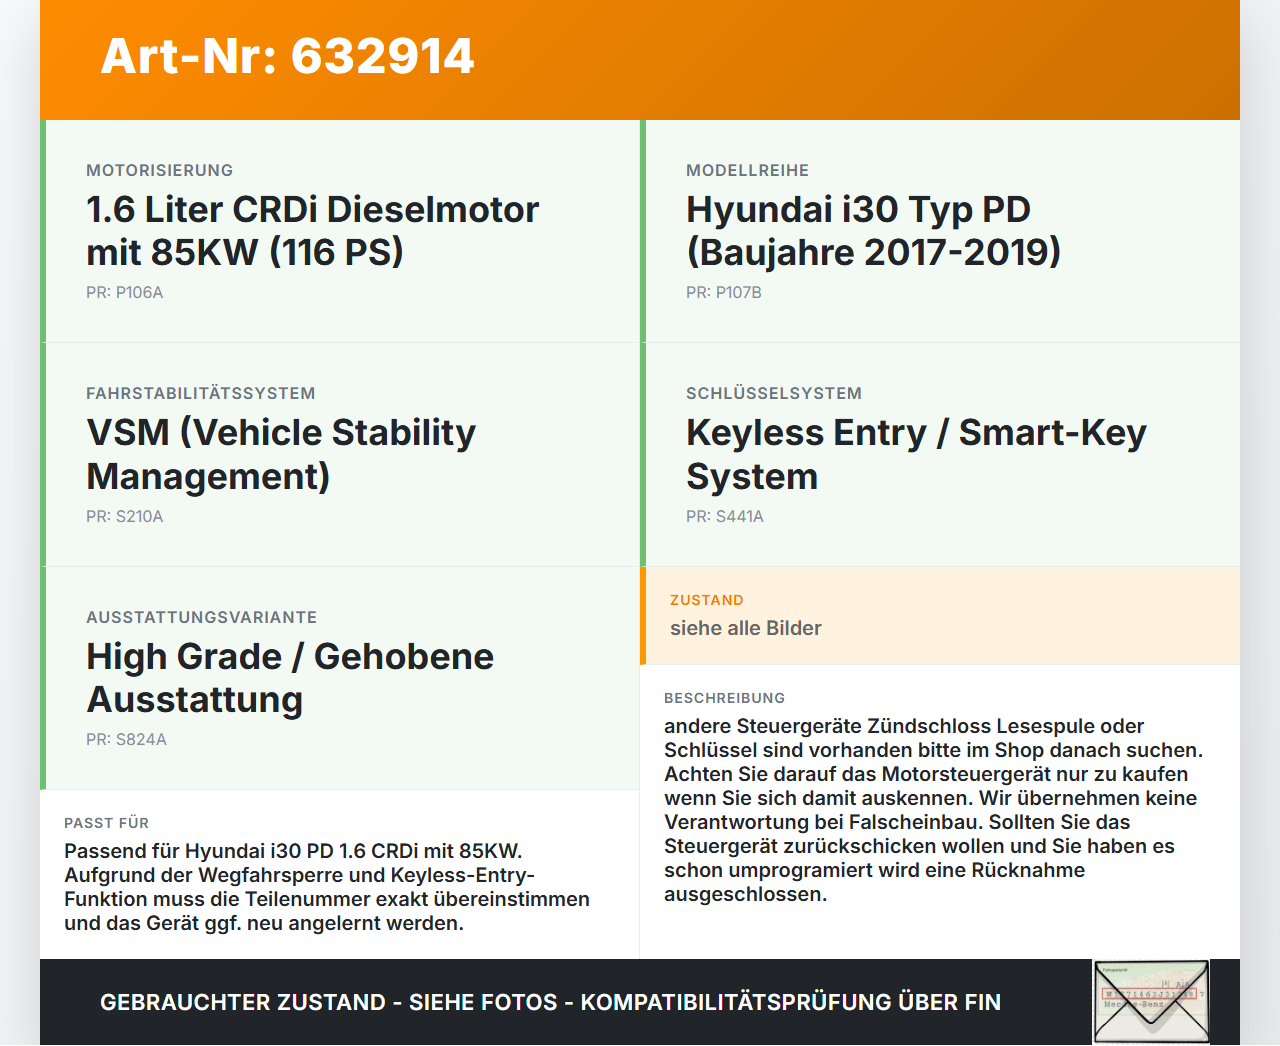Viewport: 1280px width, 1046px height.
Task: Click the 'siehe alle Bilder' condition text
Action: click(x=746, y=628)
